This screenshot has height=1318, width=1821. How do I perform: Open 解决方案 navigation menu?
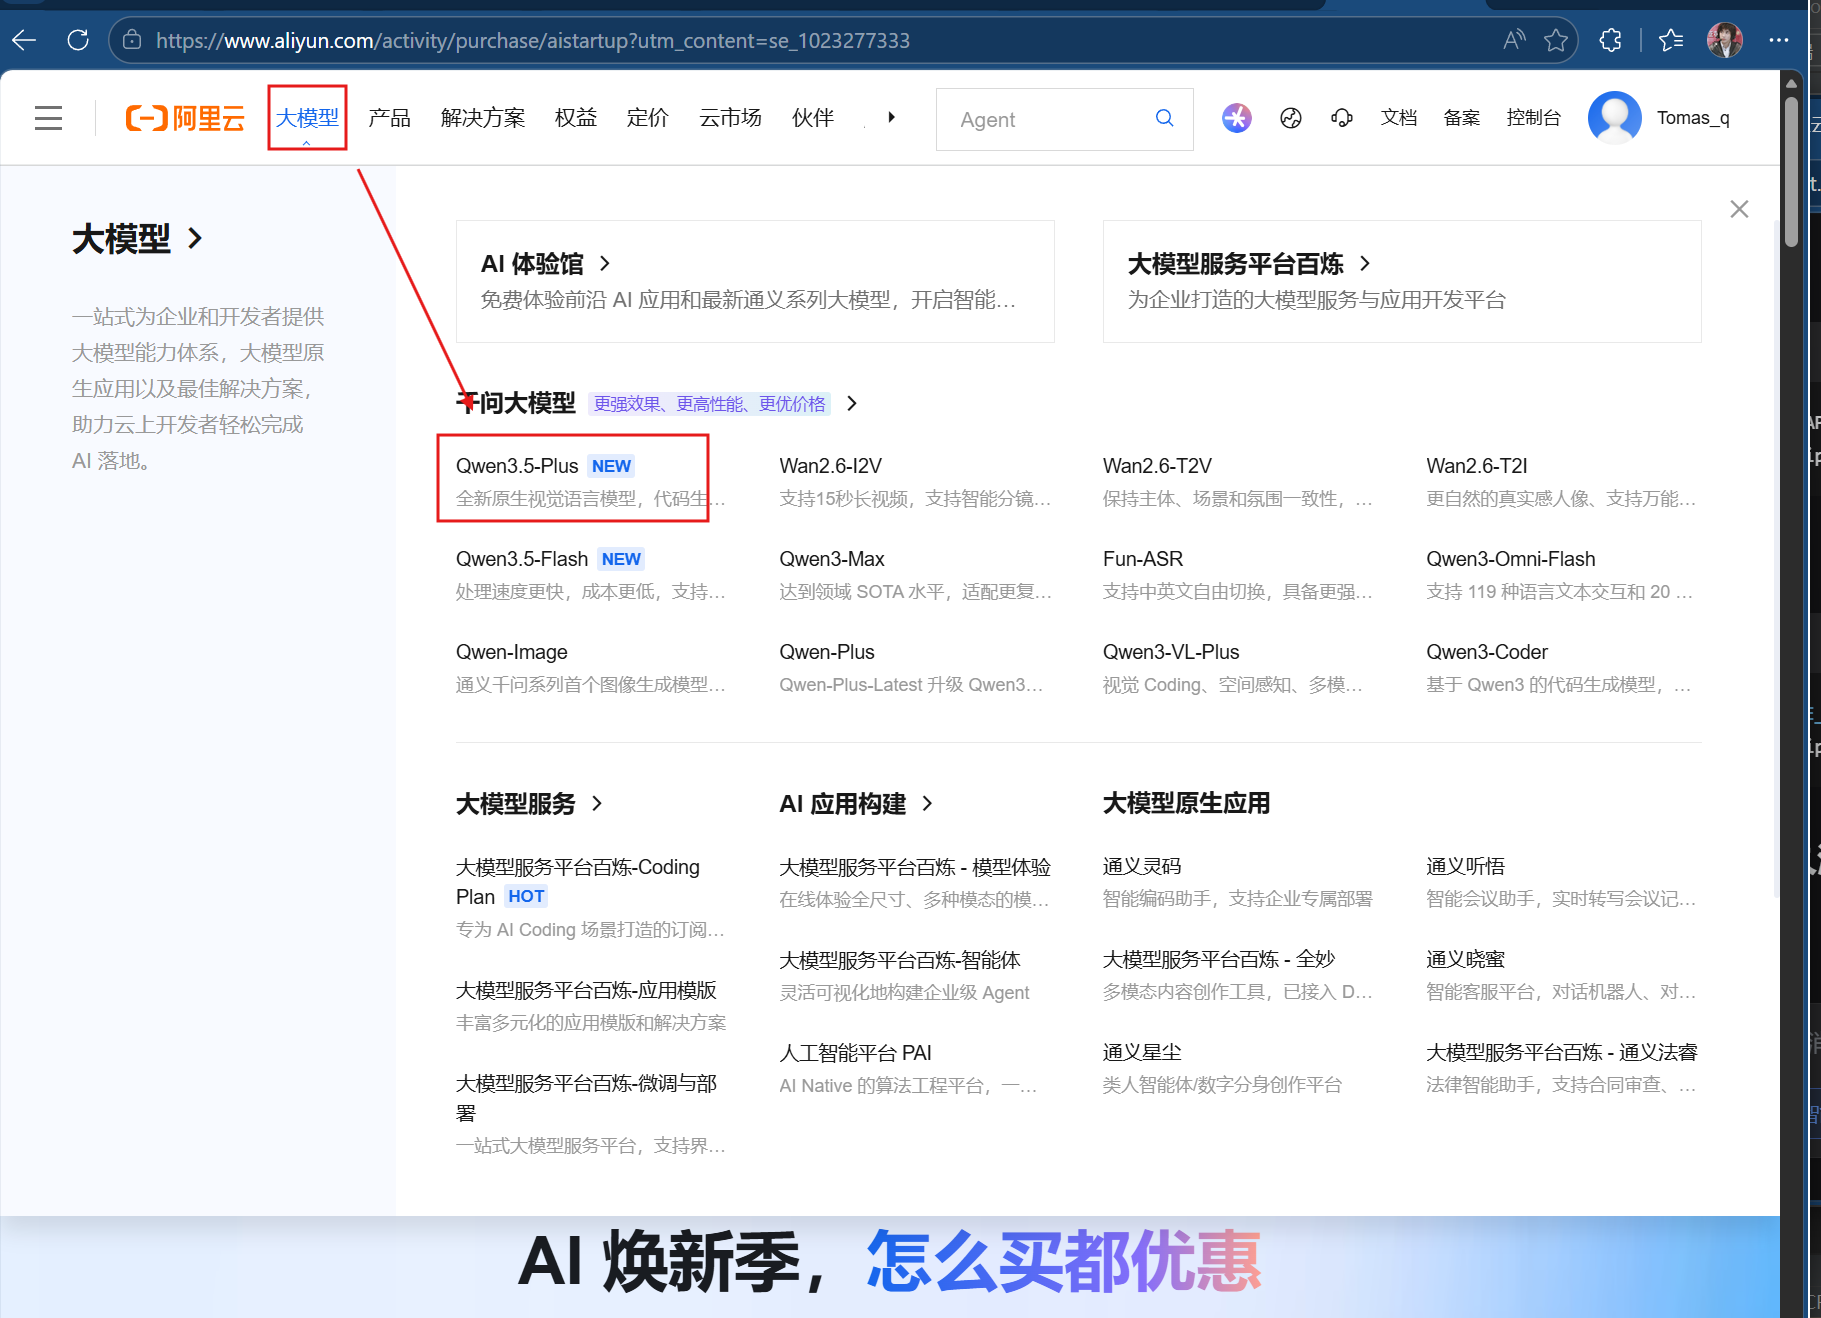(x=483, y=118)
